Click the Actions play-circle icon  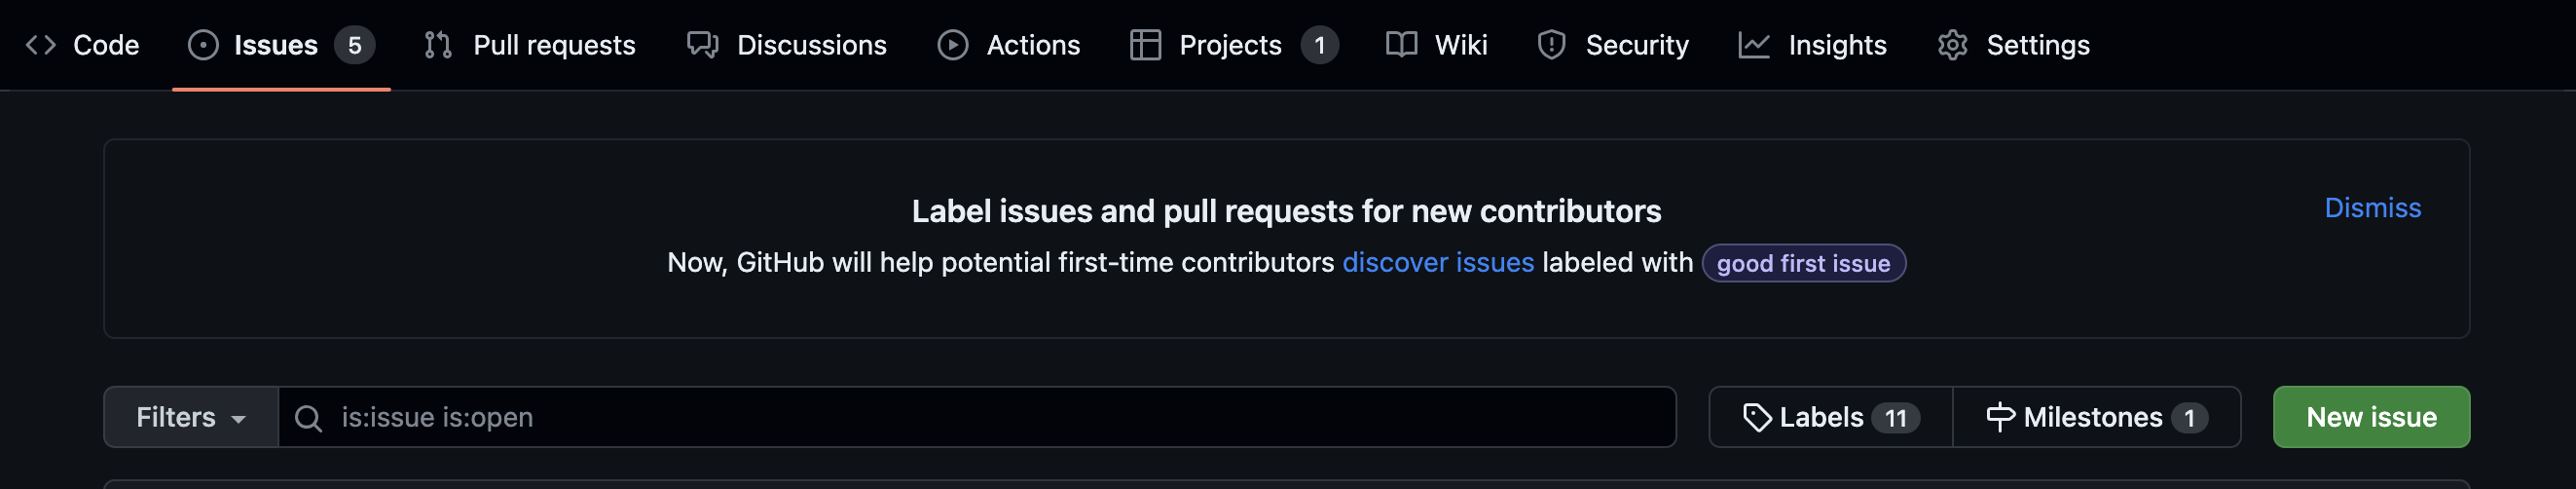[952, 45]
